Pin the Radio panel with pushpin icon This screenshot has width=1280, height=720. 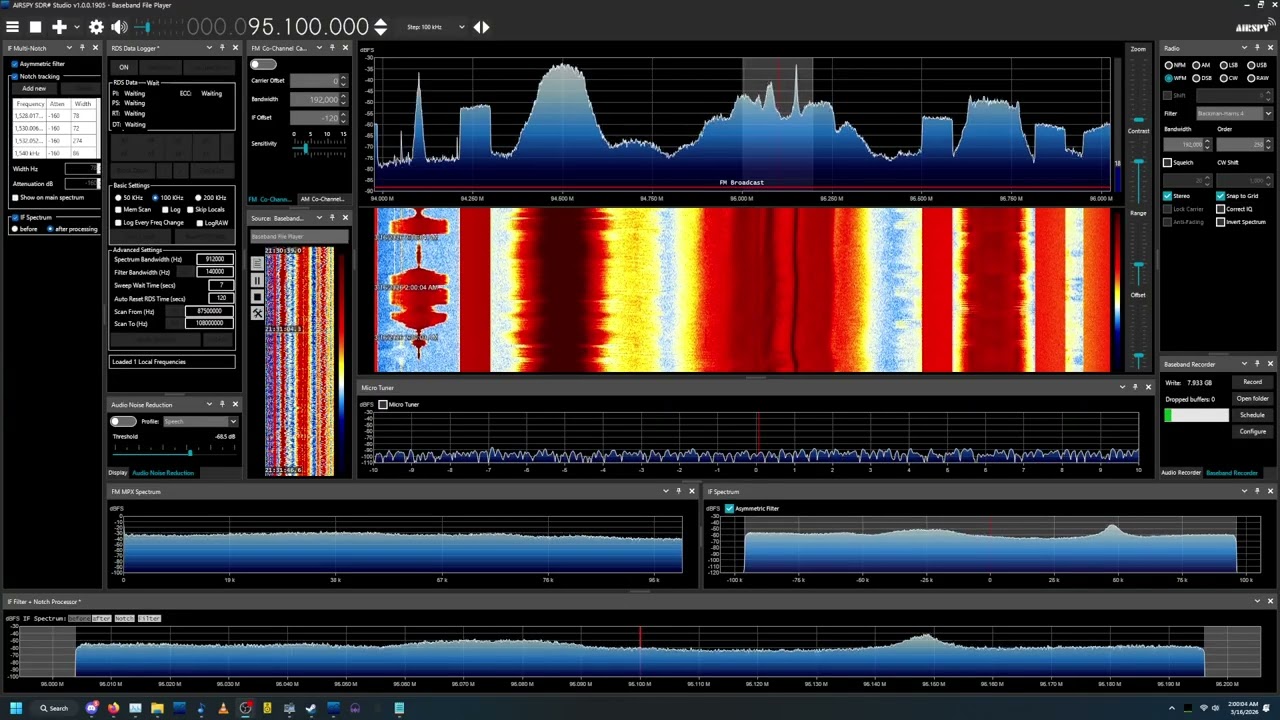point(1257,48)
